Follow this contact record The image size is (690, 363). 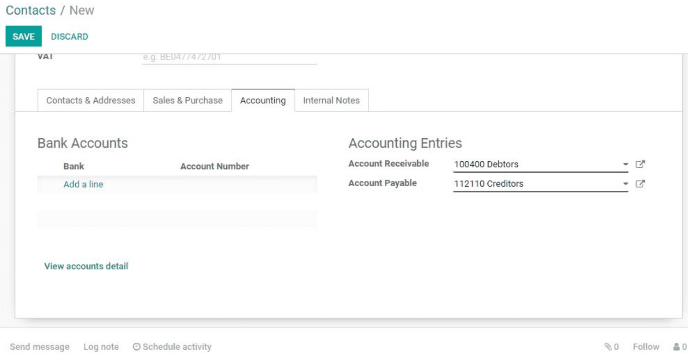point(646,347)
